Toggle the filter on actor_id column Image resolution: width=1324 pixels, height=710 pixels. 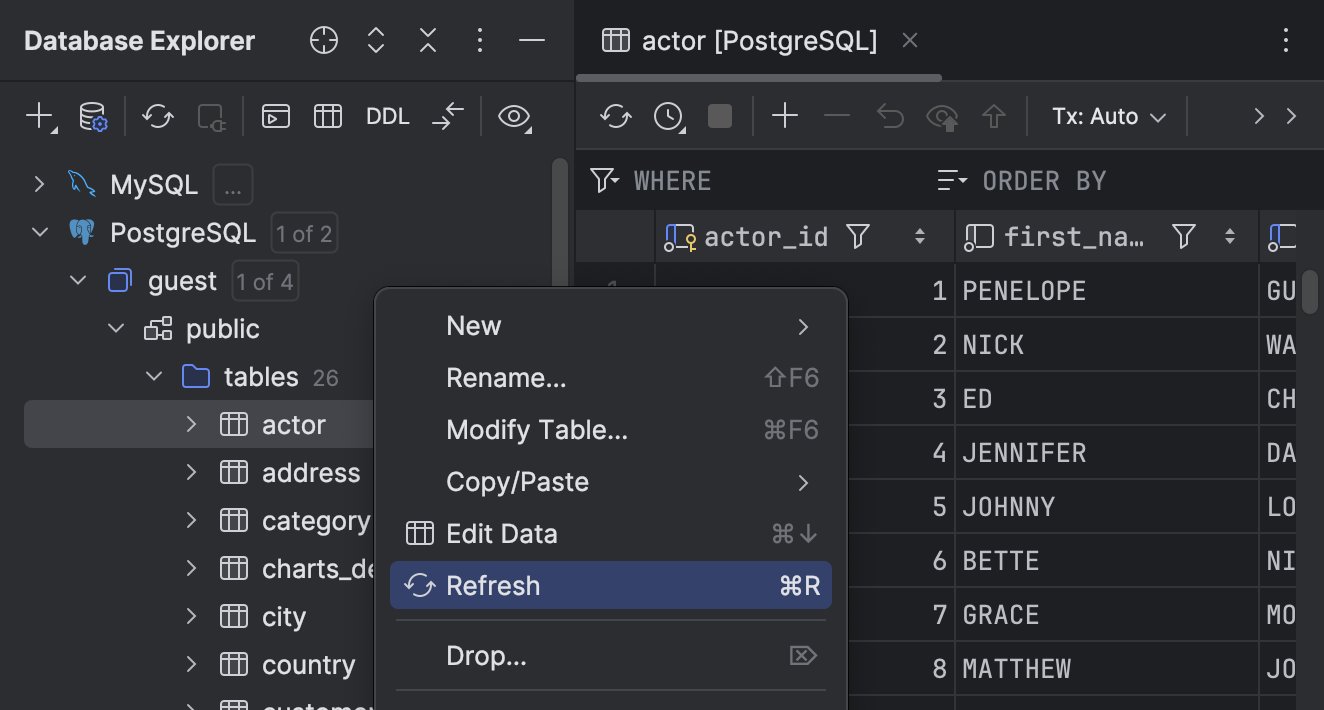(858, 236)
